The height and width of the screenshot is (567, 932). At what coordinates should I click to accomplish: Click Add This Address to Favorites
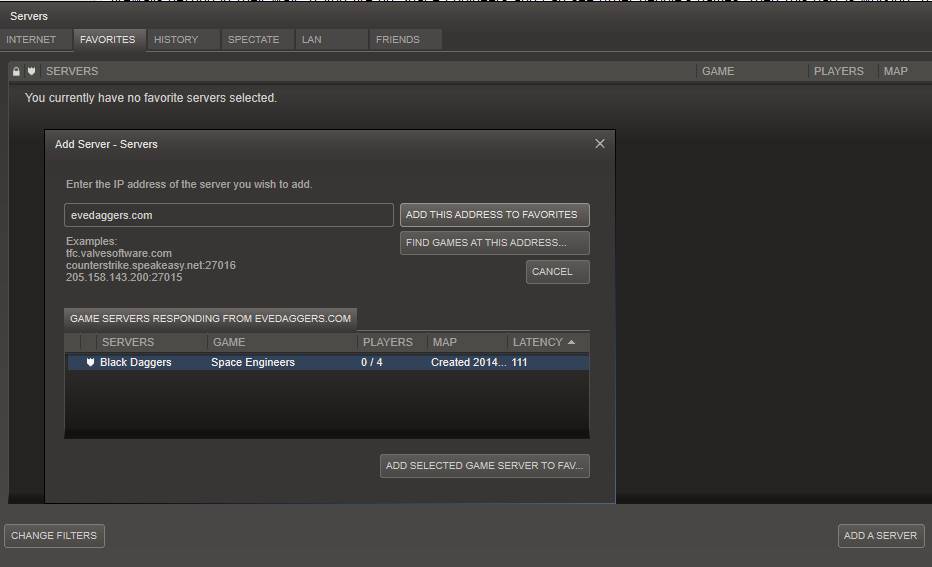[495, 215]
